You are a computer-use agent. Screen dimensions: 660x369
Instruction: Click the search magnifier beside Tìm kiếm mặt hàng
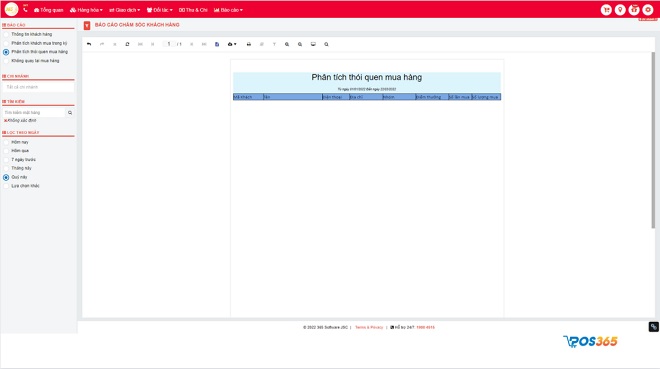70,113
